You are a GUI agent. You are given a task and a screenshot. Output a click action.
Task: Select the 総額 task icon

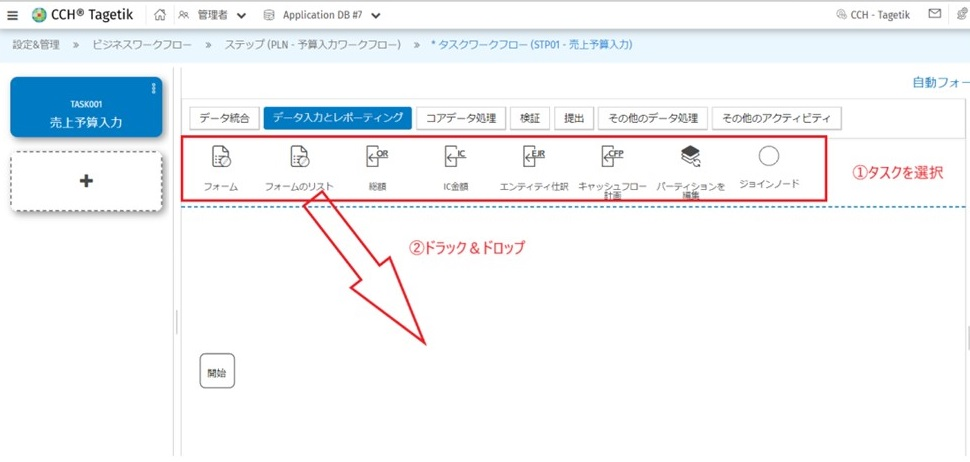tap(377, 157)
